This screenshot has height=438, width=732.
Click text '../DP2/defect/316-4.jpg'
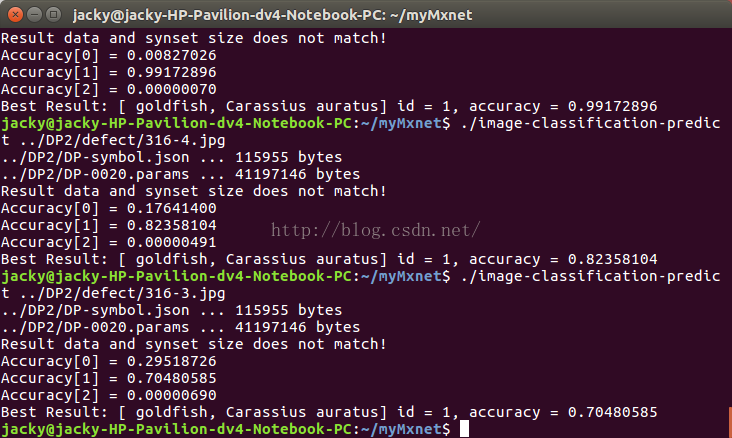[x=123, y=141]
